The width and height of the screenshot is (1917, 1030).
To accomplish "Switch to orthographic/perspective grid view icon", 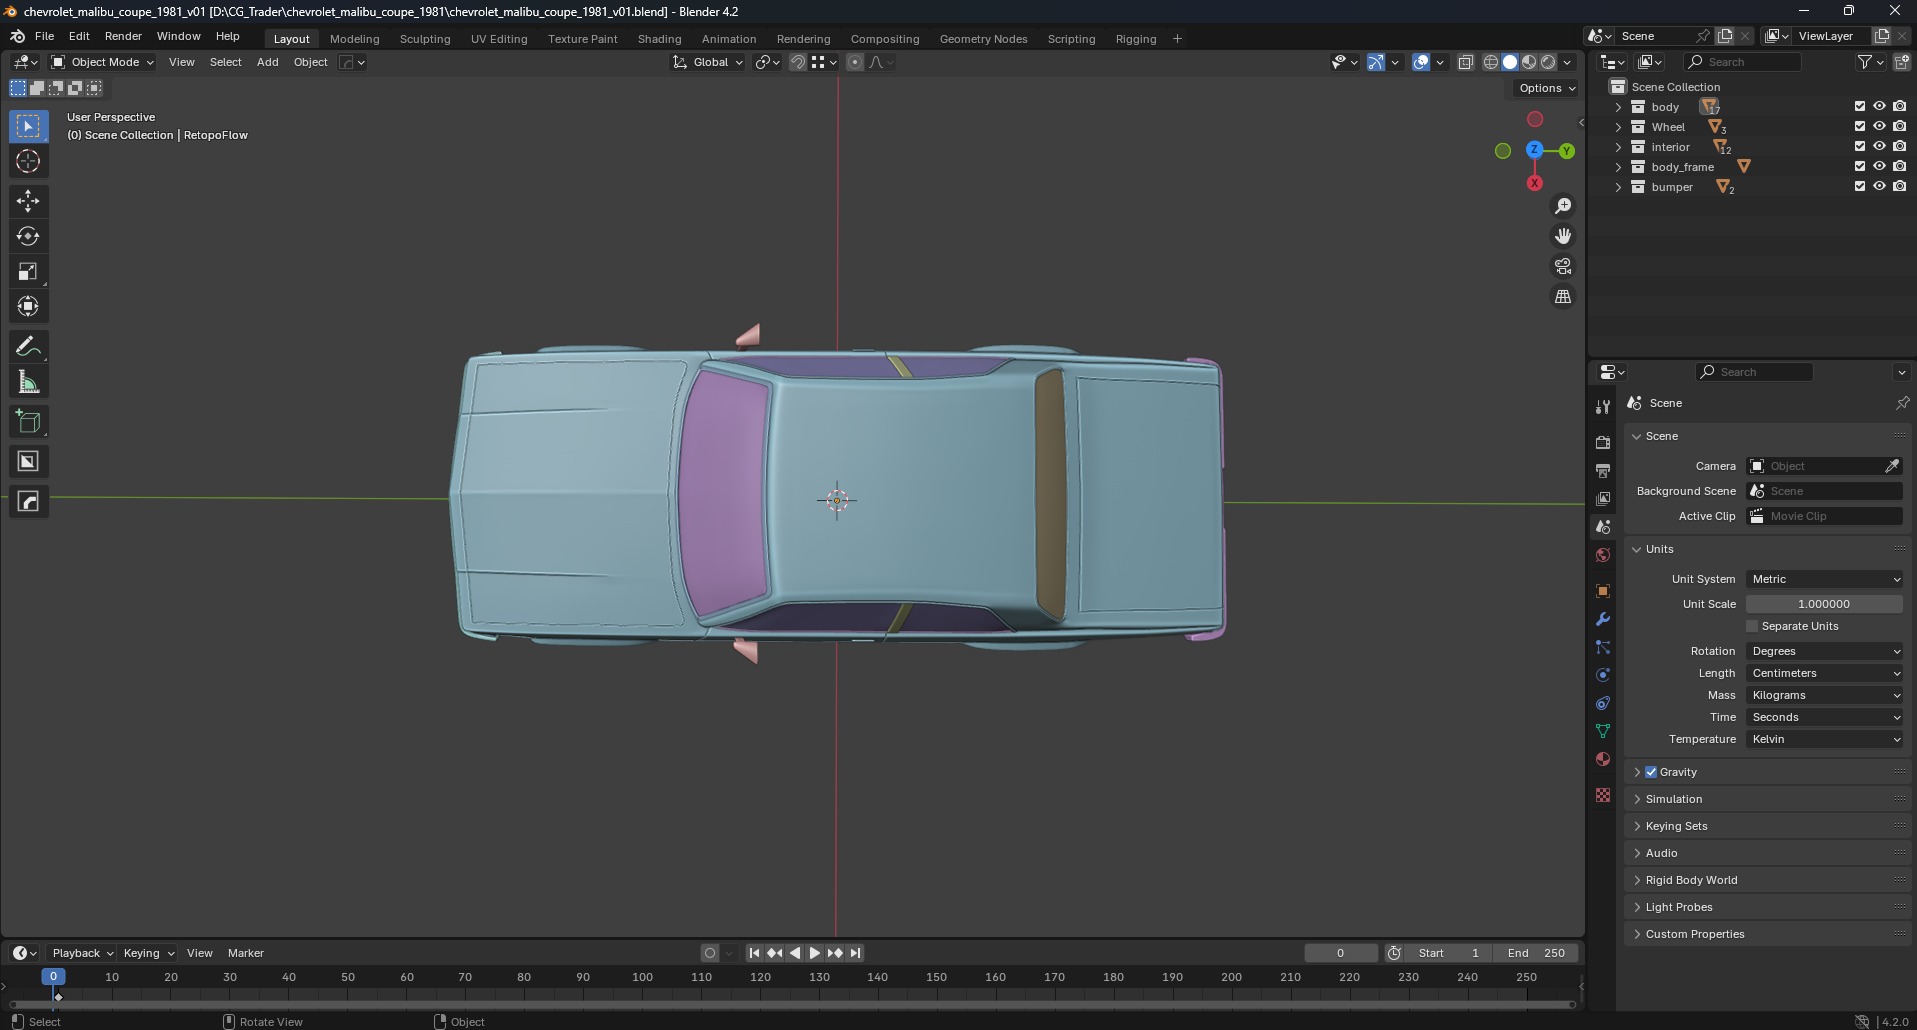I will coord(1562,297).
